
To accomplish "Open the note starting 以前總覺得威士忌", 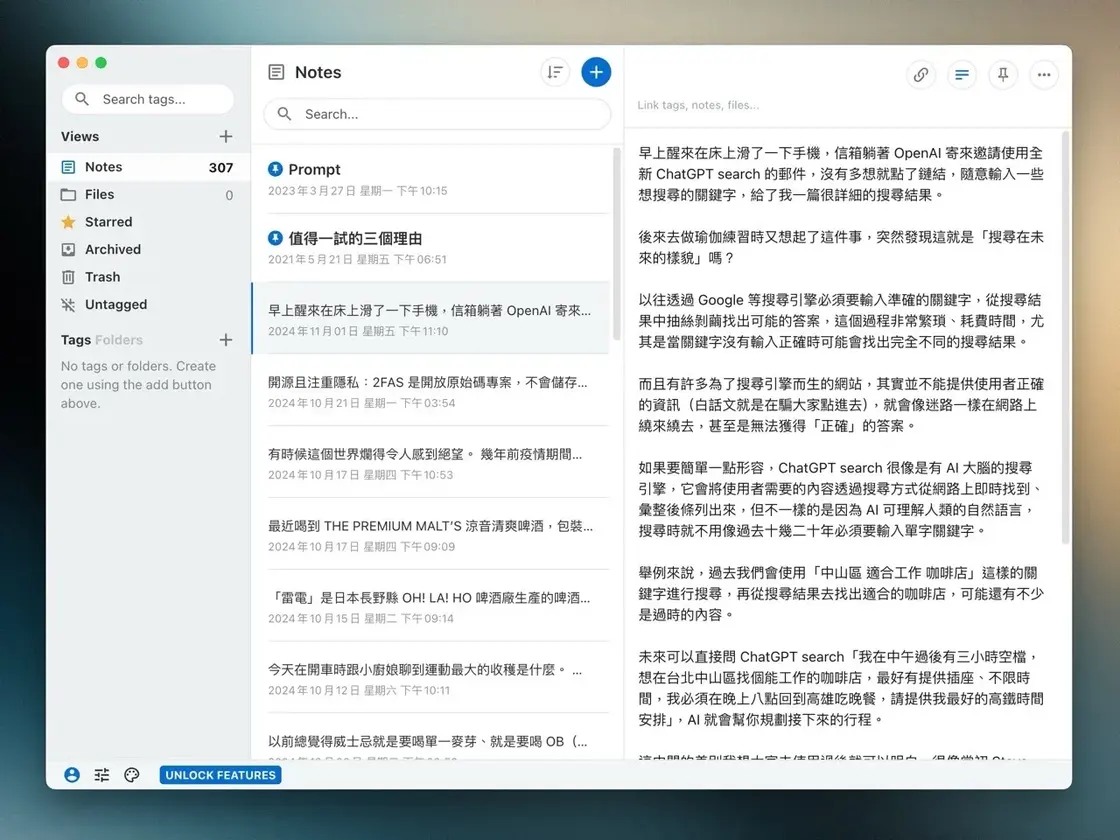I will 431,737.
